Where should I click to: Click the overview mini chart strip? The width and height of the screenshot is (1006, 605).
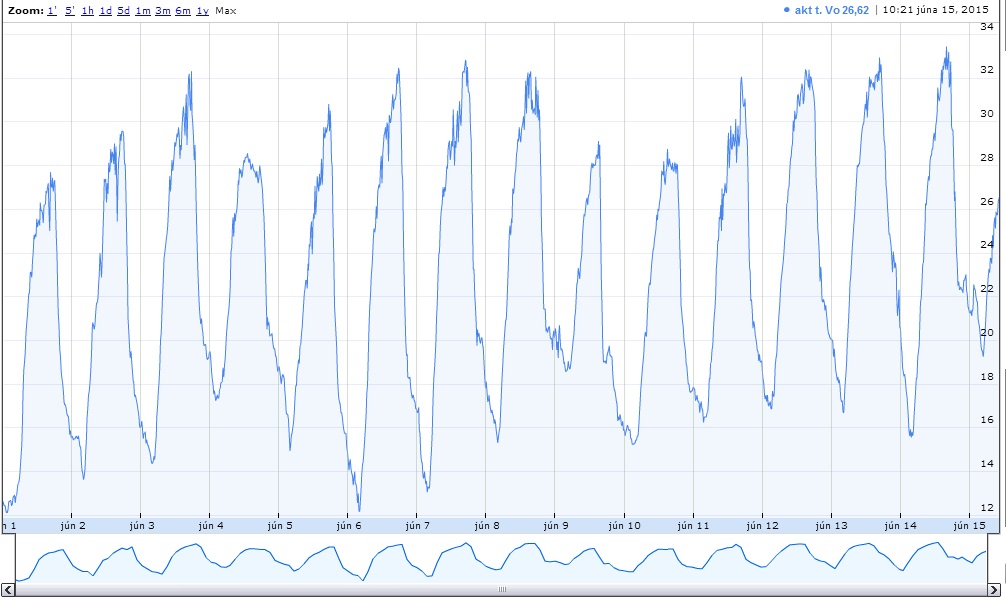pos(500,558)
